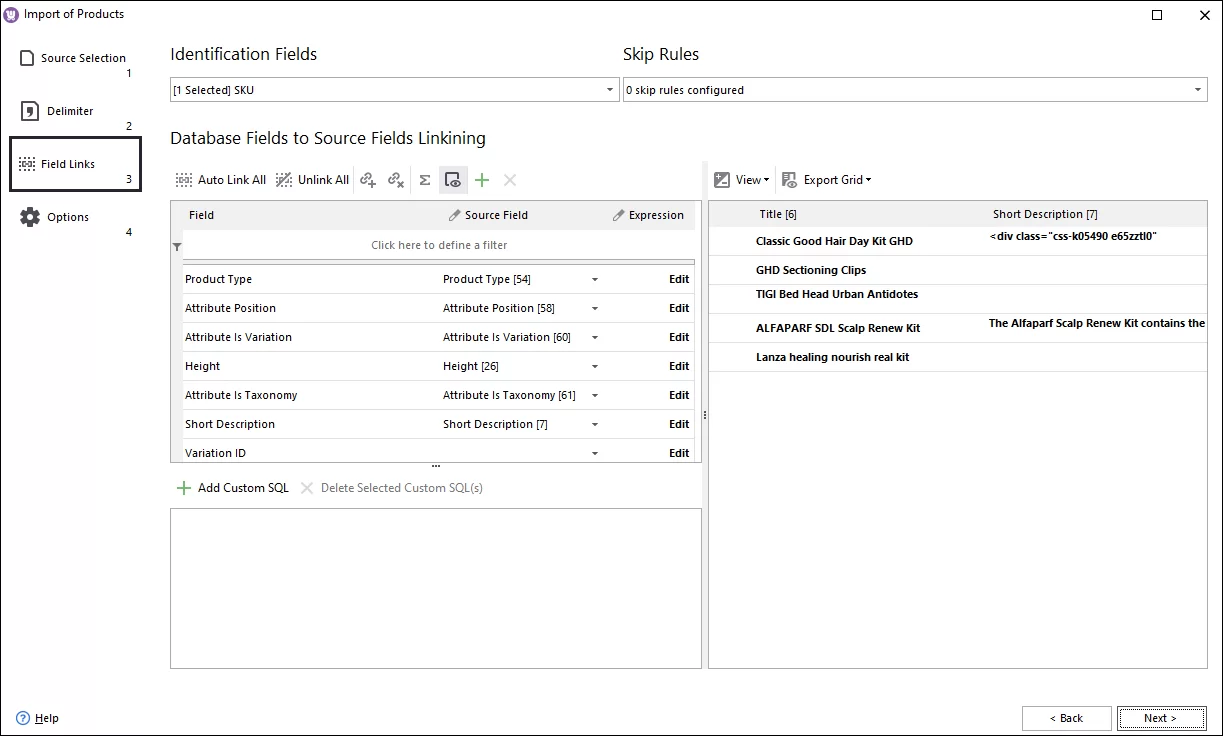This screenshot has width=1223, height=736.
Task: Click the Next button
Action: [x=1161, y=718]
